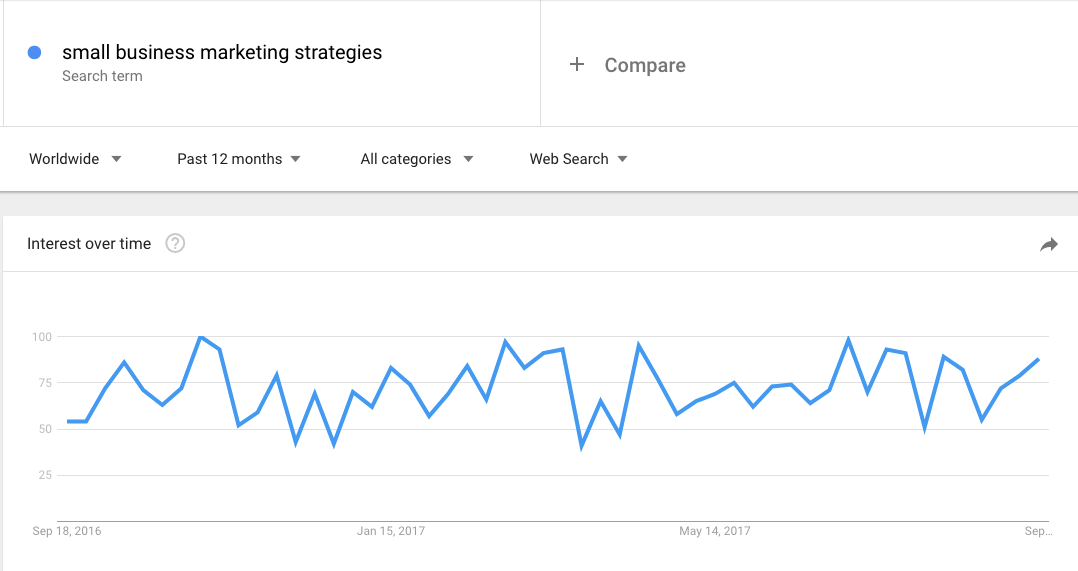
Task: Click the blue dot color indicator
Action: 34,52
